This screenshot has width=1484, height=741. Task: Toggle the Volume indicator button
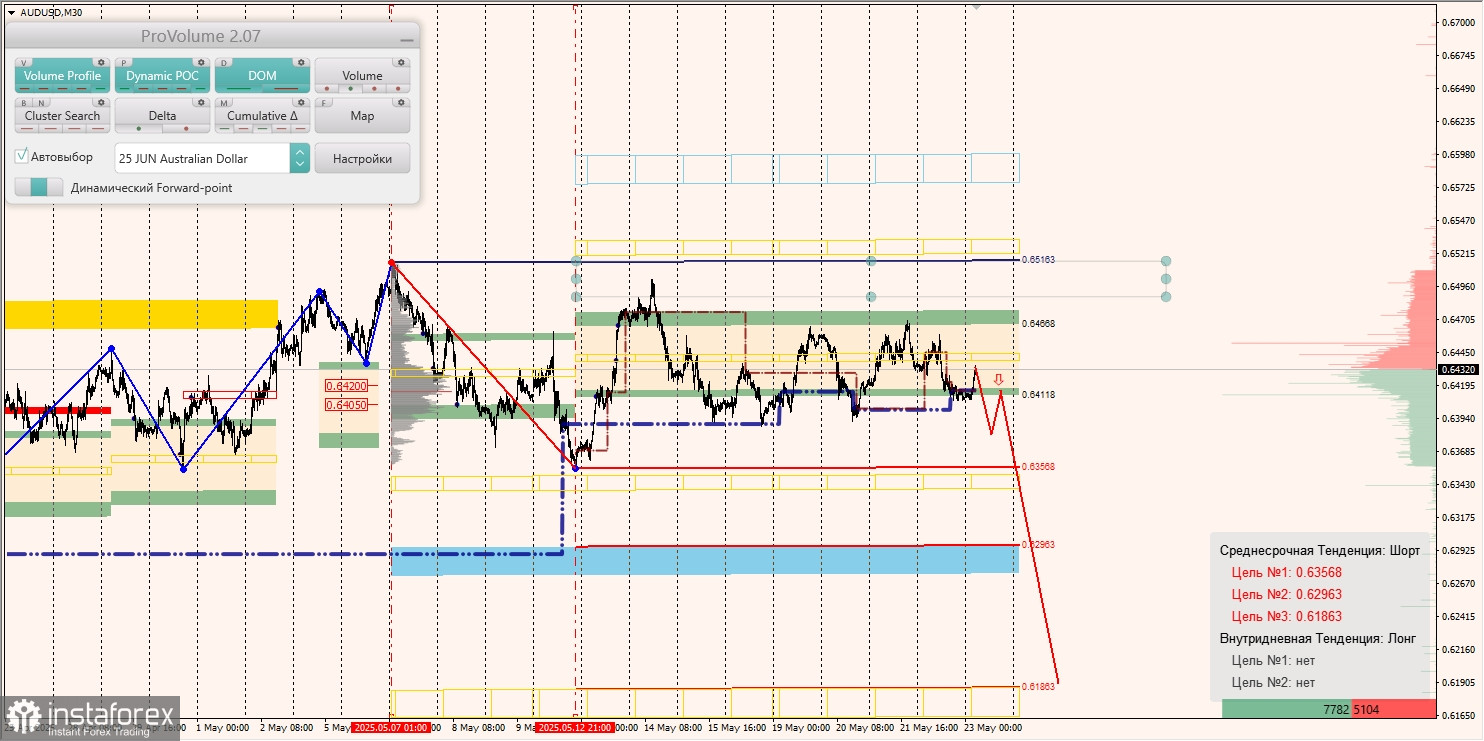[362, 75]
